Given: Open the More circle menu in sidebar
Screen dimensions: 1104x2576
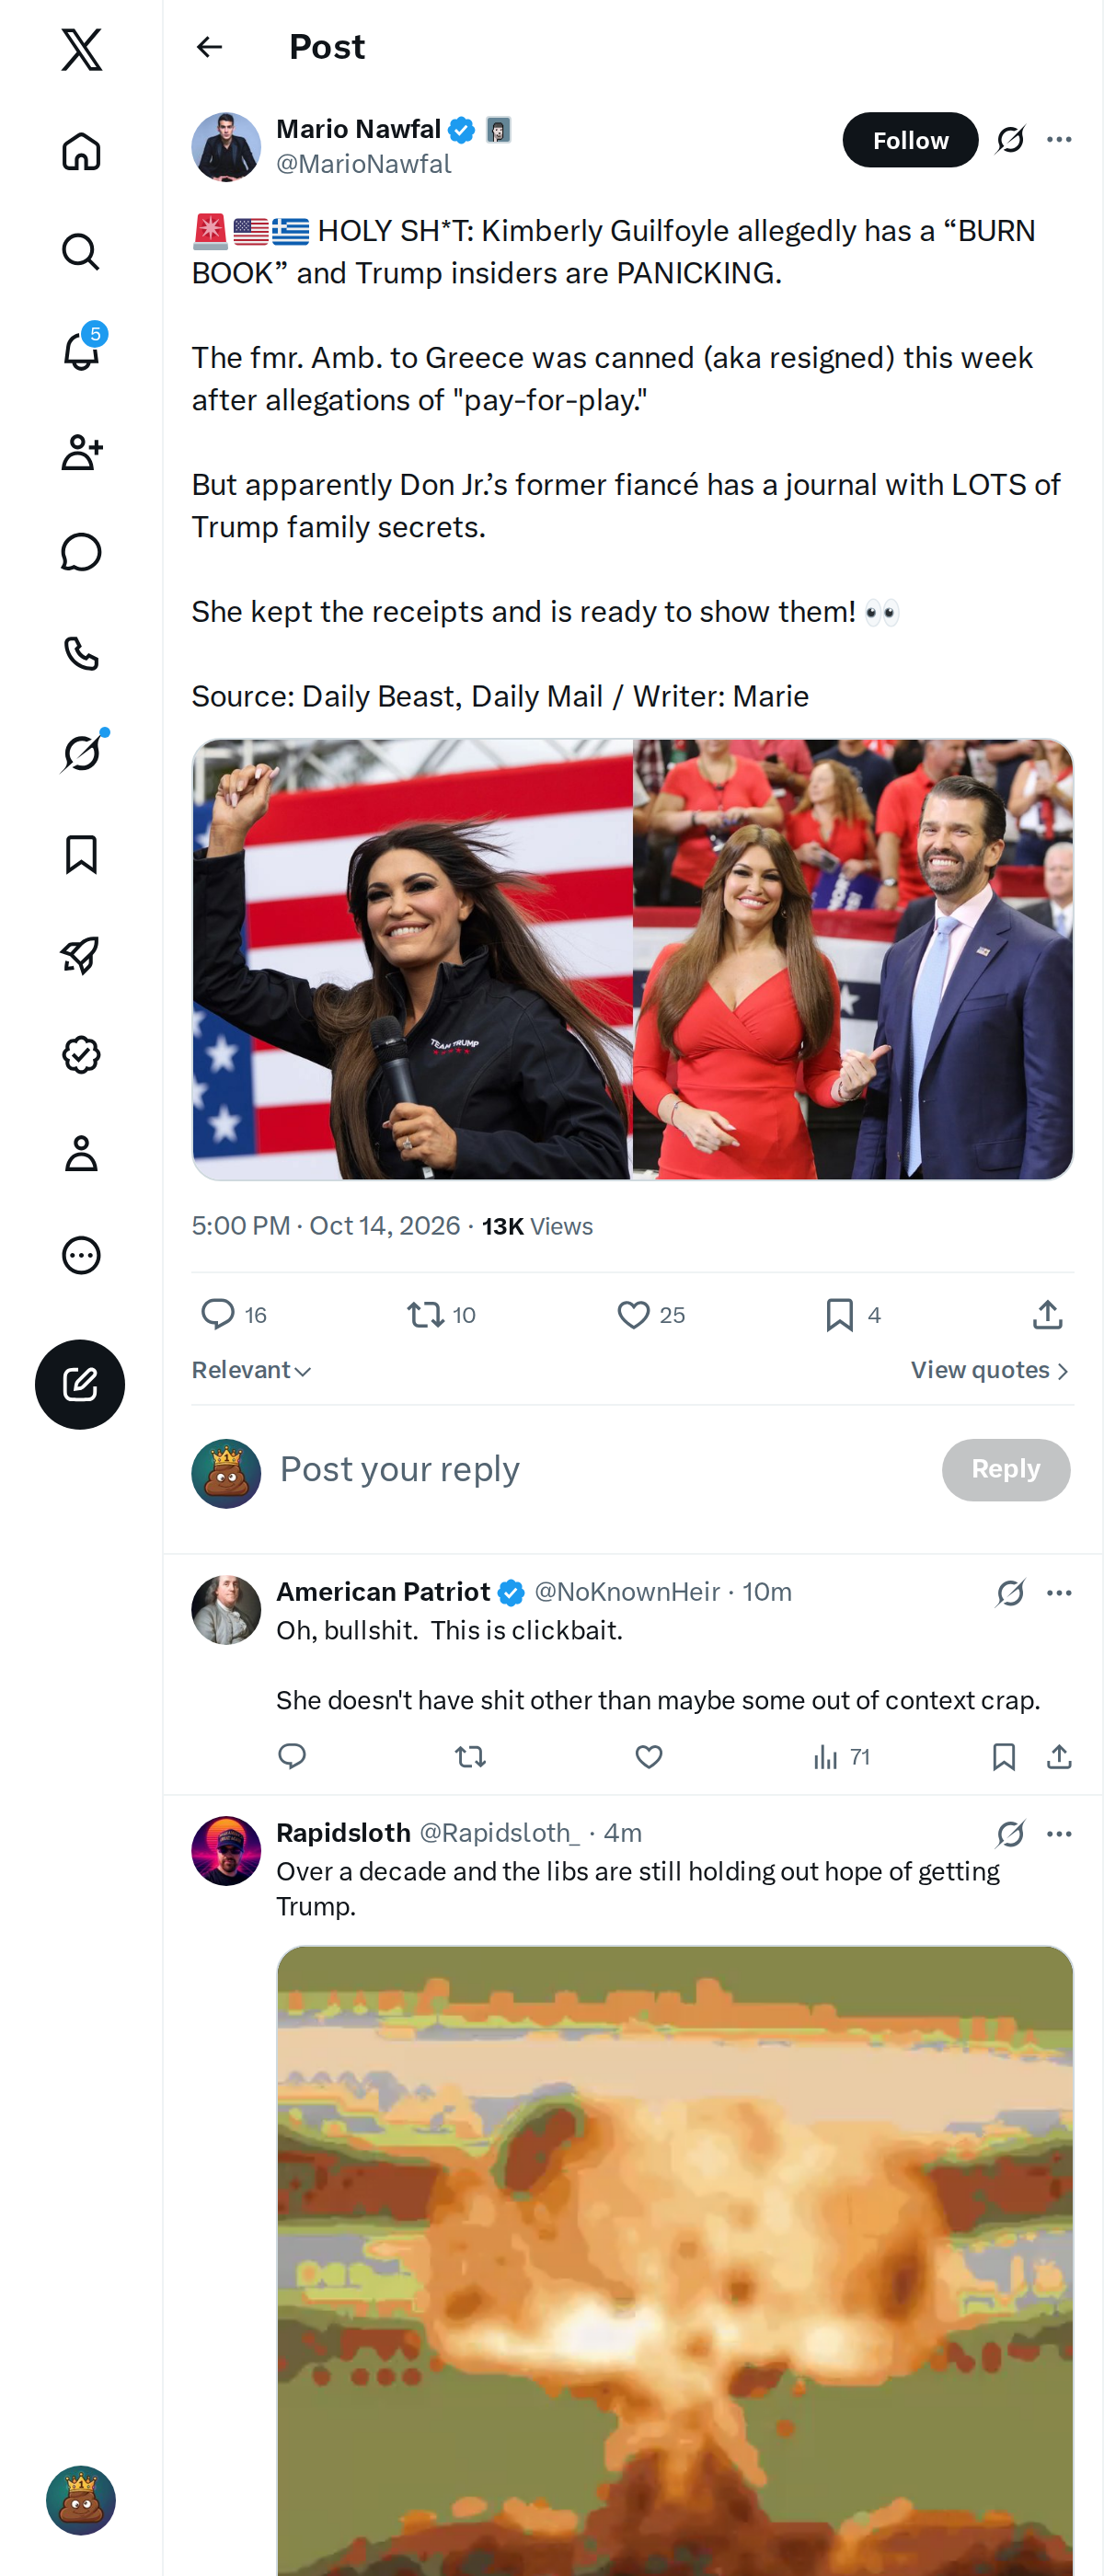Looking at the screenshot, I should click(x=82, y=1254).
